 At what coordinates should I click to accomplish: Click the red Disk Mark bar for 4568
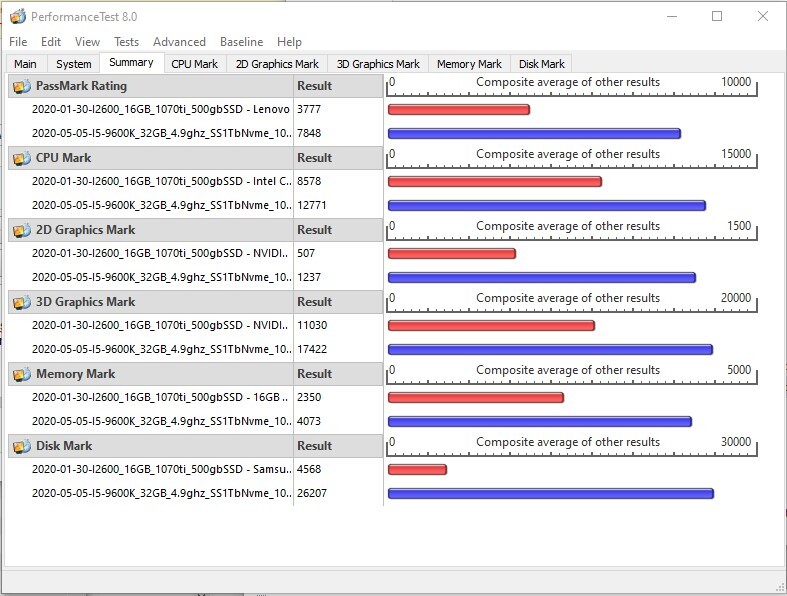click(417, 470)
